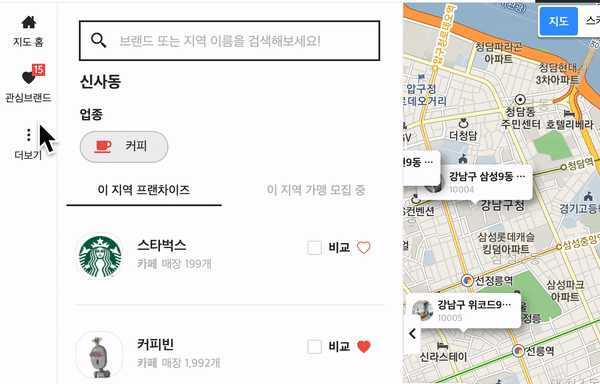Image resolution: width=600 pixels, height=384 pixels.
Task: Select the 커피 category chip
Action: [x=124, y=146]
